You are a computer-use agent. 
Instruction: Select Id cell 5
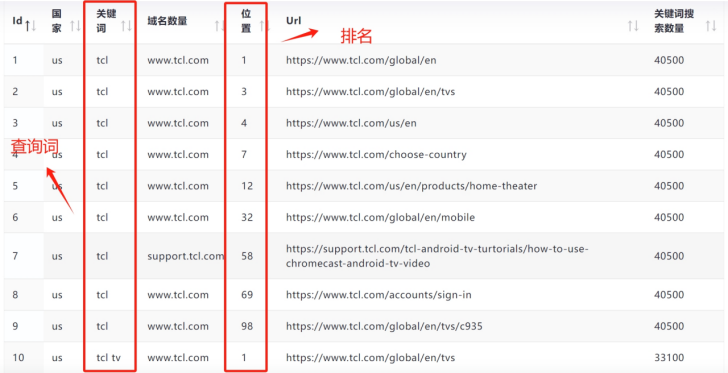[x=15, y=186]
